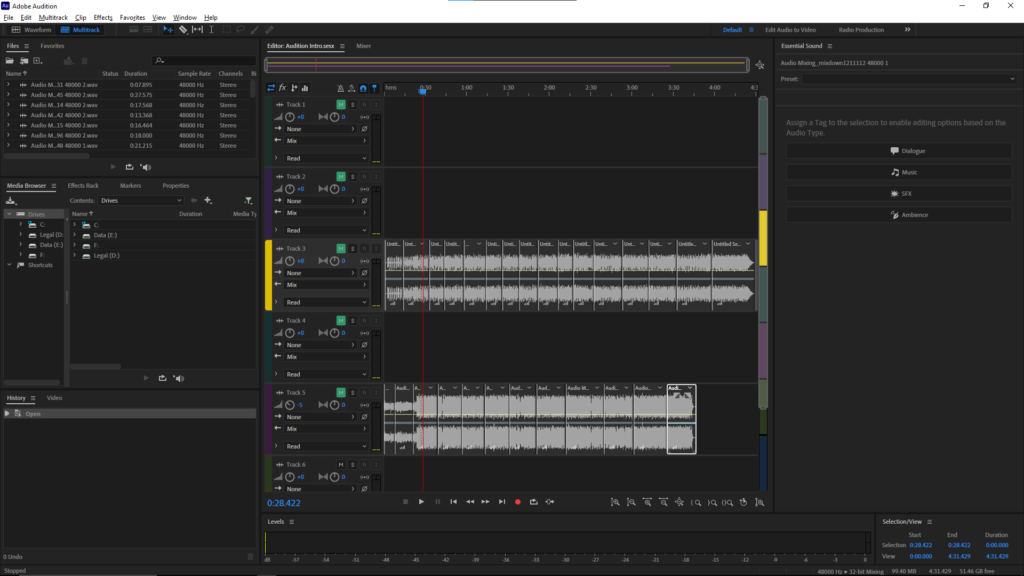The image size is (1024, 576).
Task: Click the red Record button
Action: (x=518, y=501)
